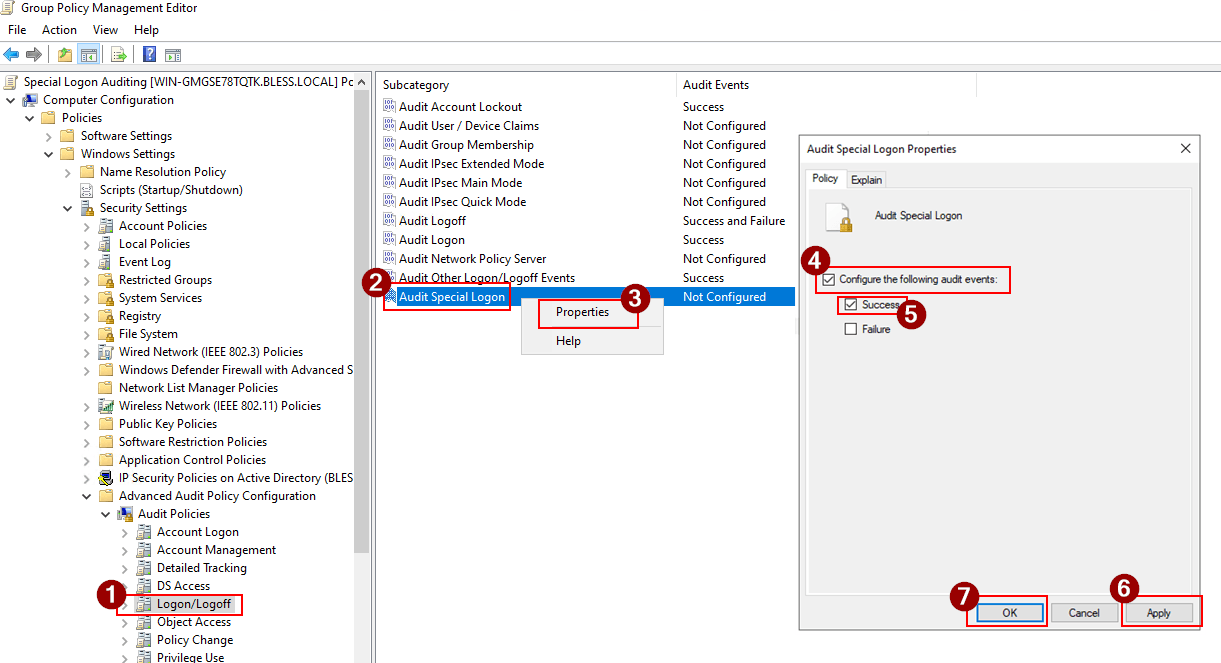
Task: Open the File menu
Action: click(x=17, y=30)
